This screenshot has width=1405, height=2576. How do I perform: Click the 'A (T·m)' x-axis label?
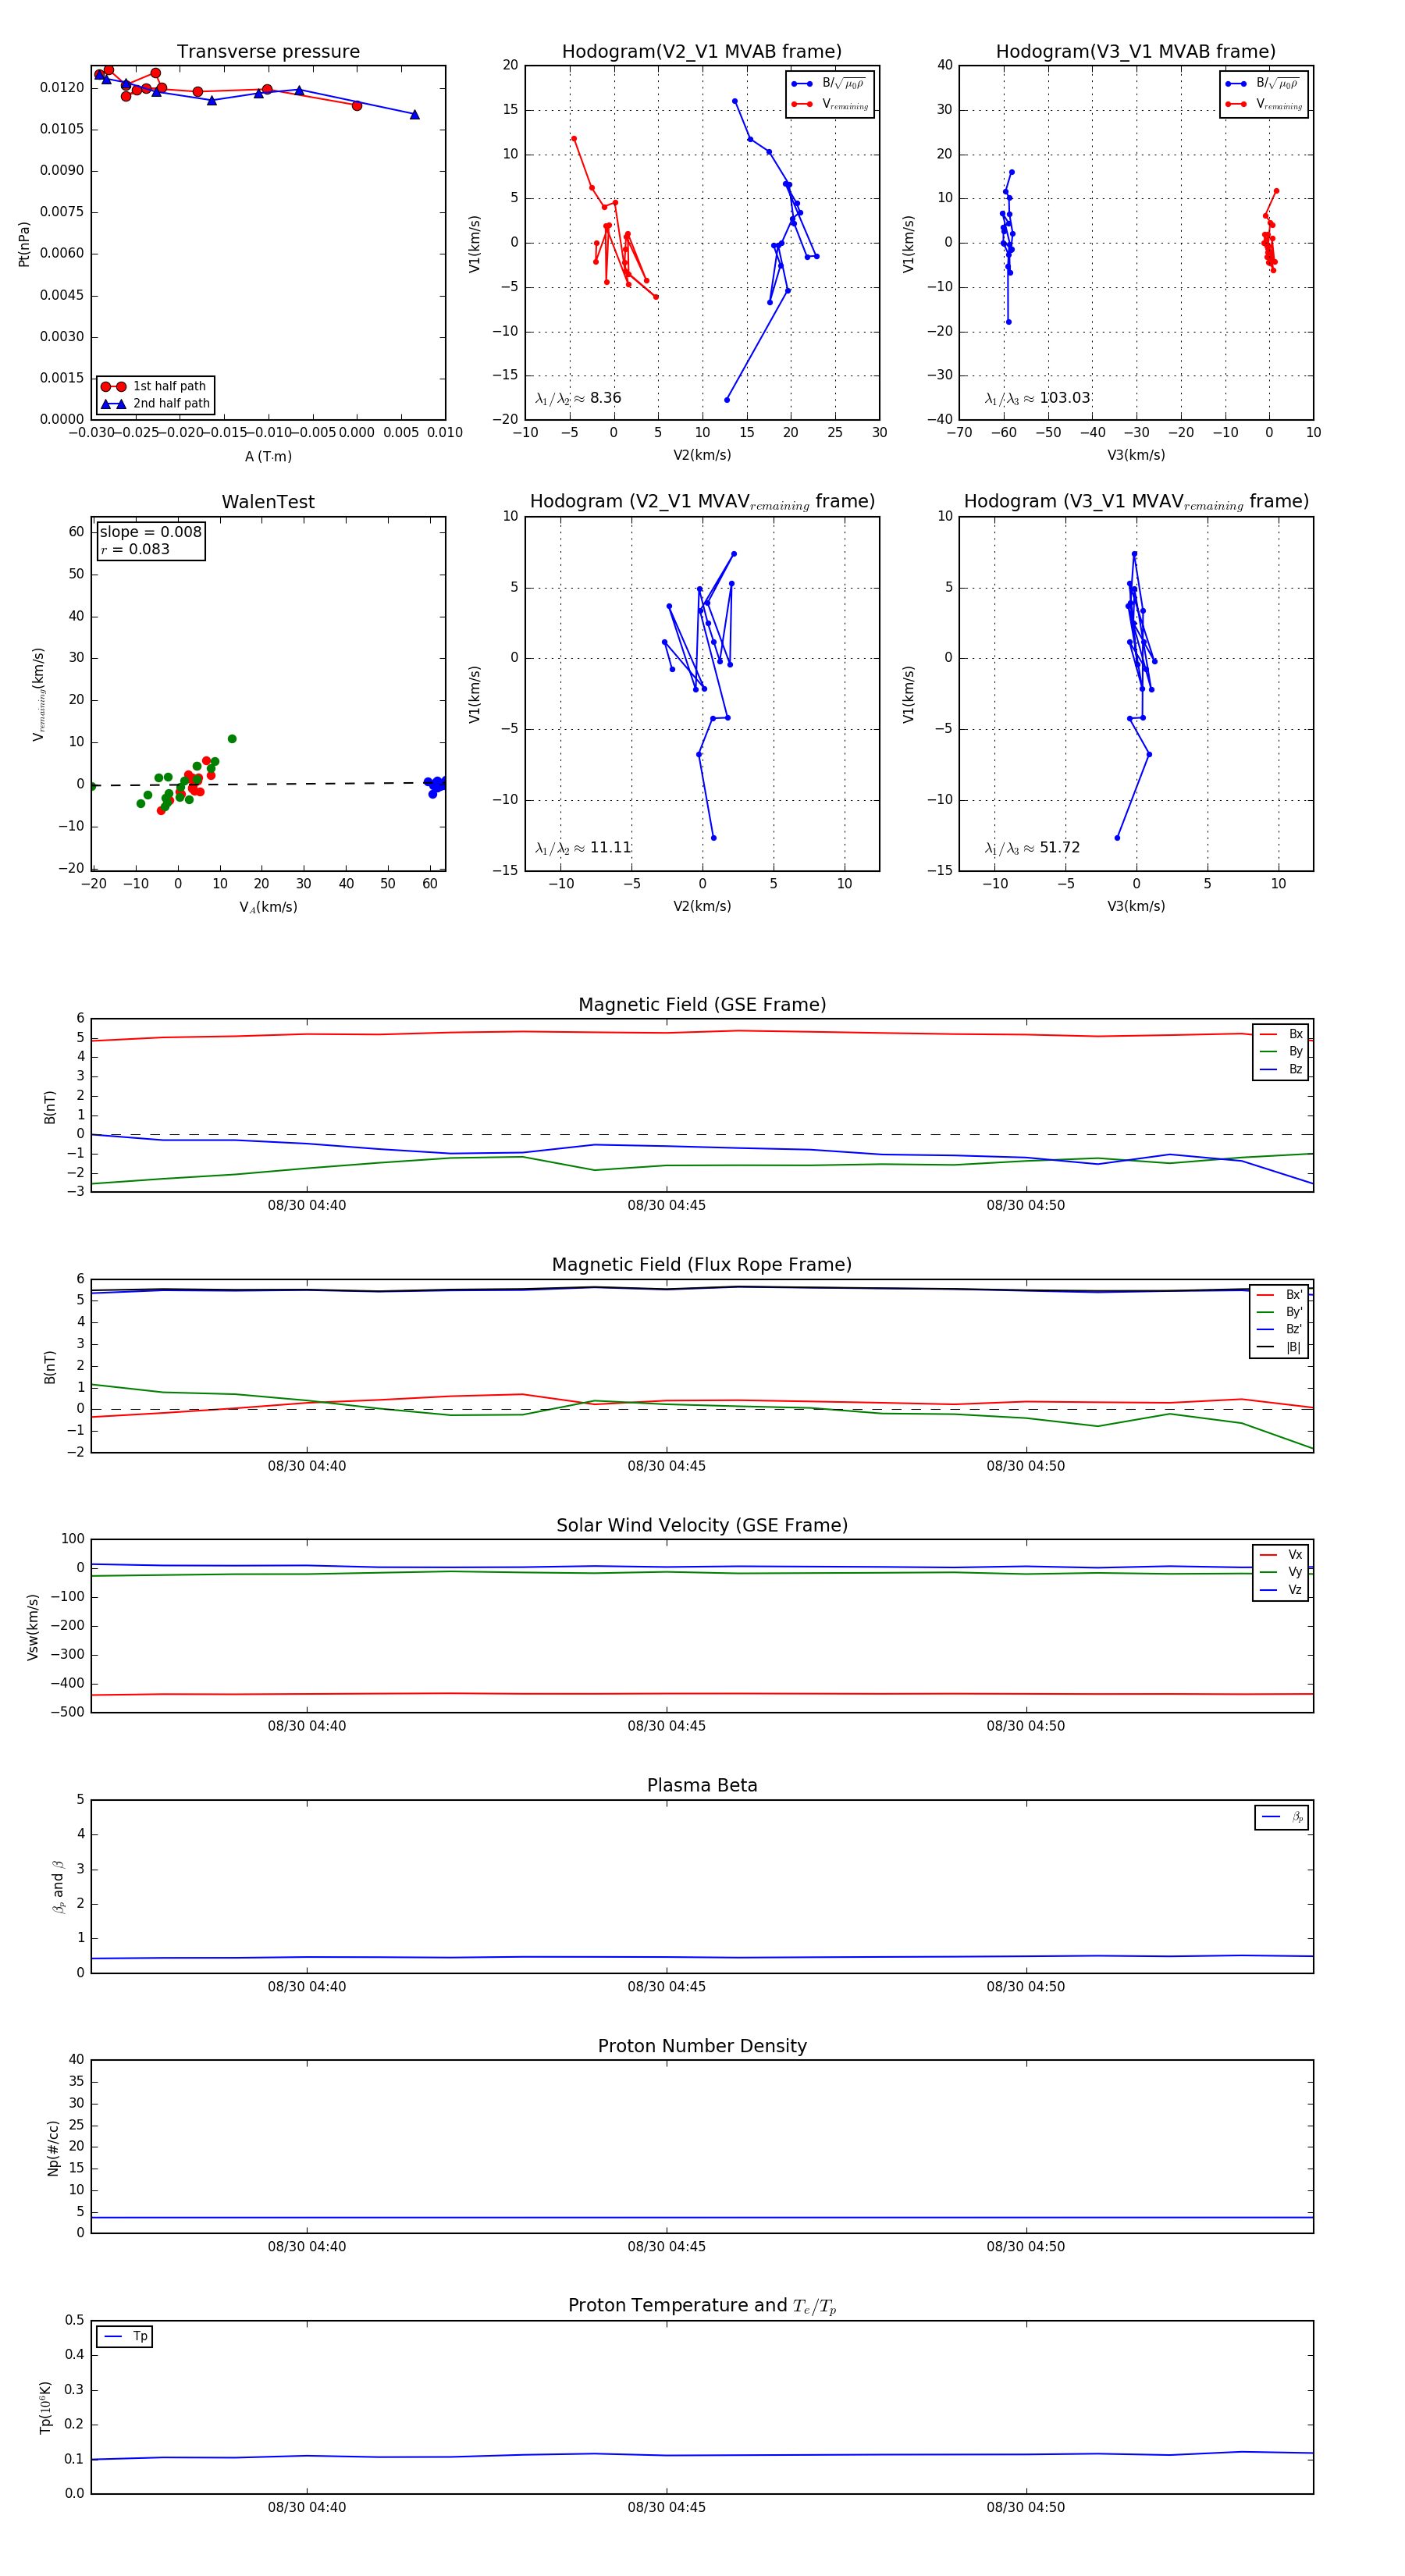[x=268, y=457]
